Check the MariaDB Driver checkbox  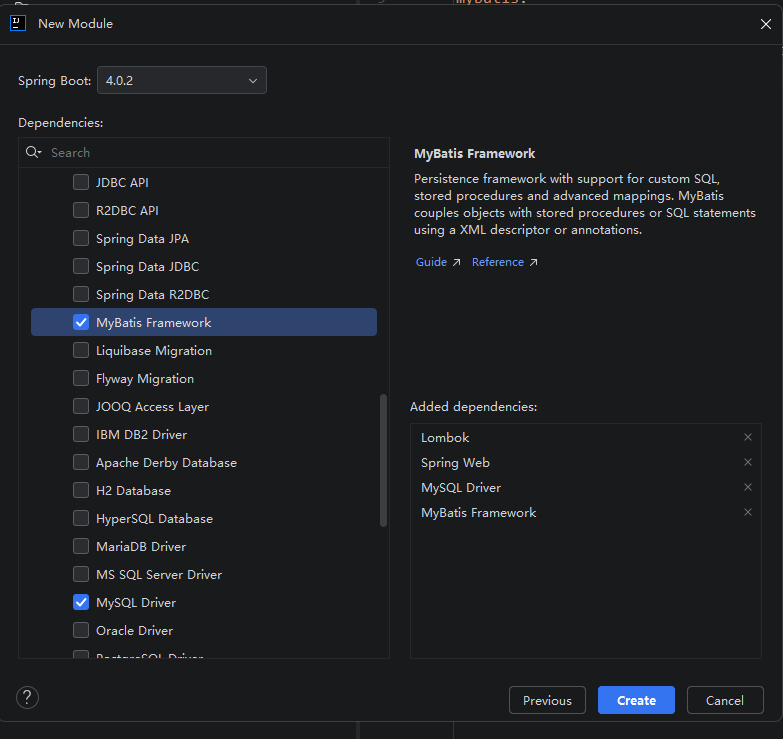coord(81,546)
